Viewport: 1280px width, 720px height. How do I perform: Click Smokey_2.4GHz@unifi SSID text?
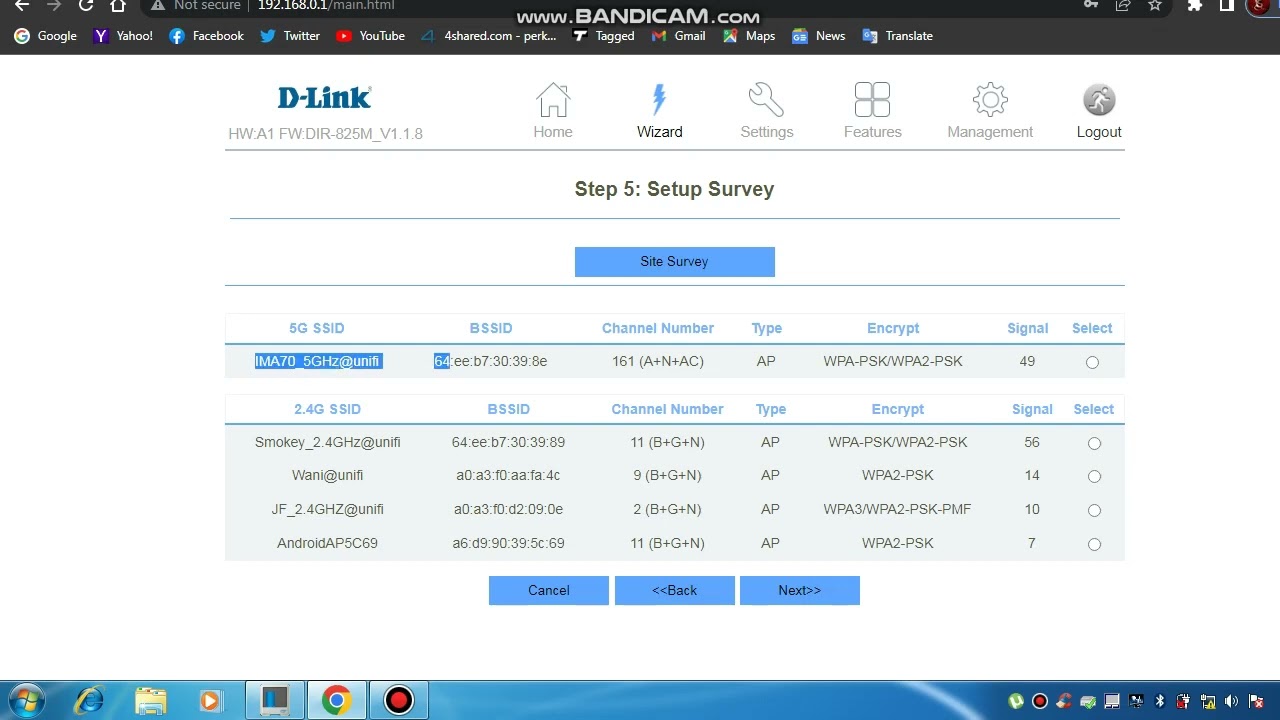click(x=327, y=442)
